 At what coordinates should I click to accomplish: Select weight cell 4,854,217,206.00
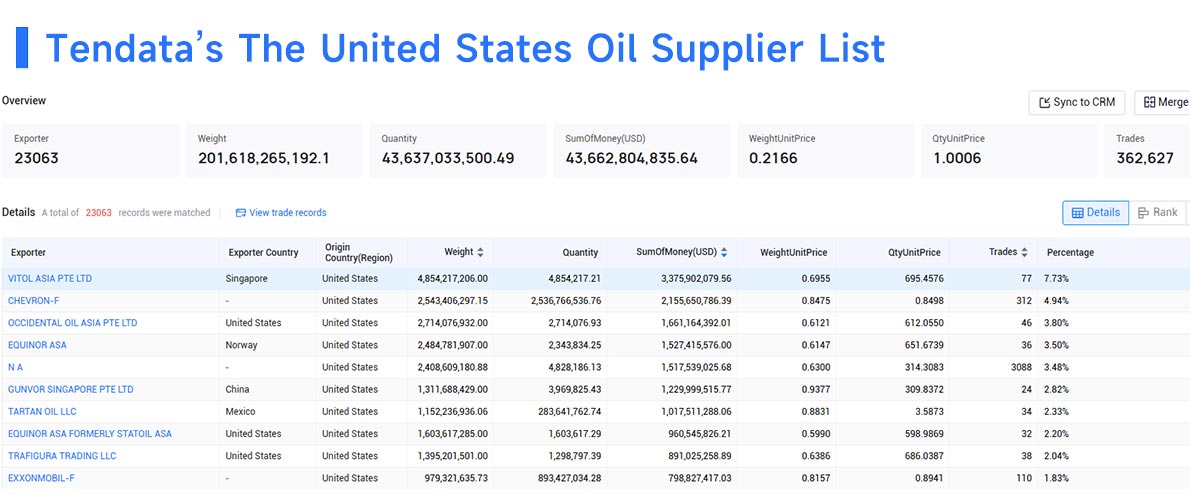click(452, 278)
